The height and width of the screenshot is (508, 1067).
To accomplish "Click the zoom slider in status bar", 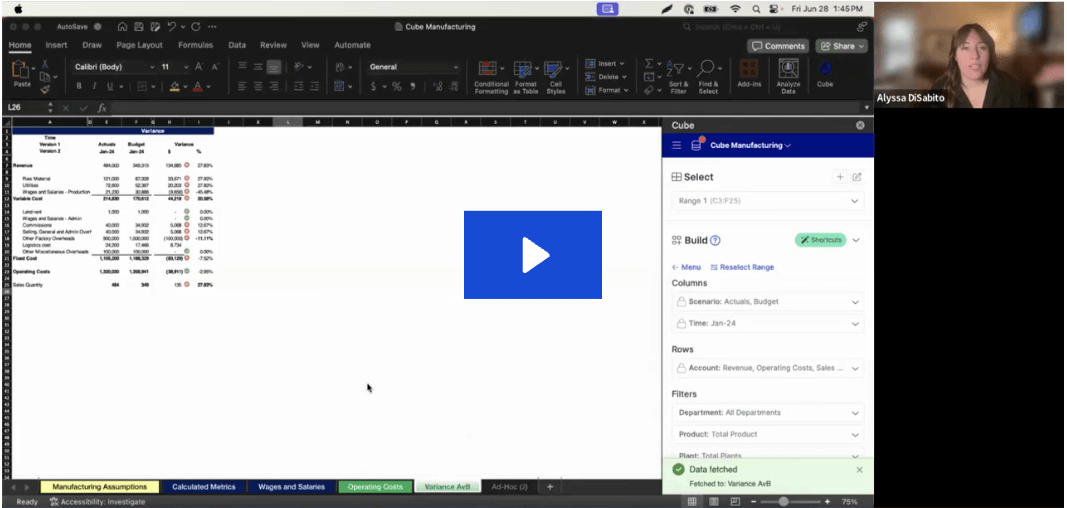I will [783, 501].
